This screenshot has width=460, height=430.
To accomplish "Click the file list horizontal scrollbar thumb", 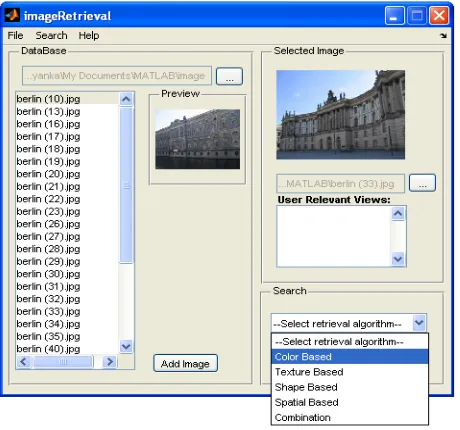I will coord(63,362).
